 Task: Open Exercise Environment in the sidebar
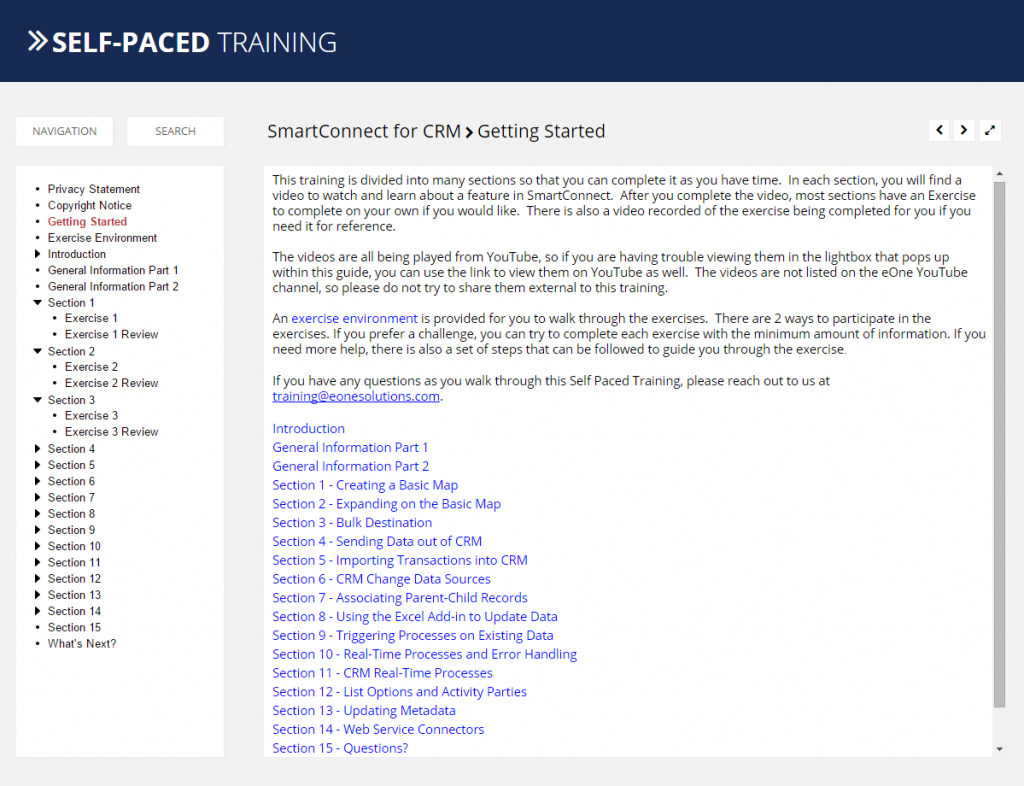click(x=102, y=238)
